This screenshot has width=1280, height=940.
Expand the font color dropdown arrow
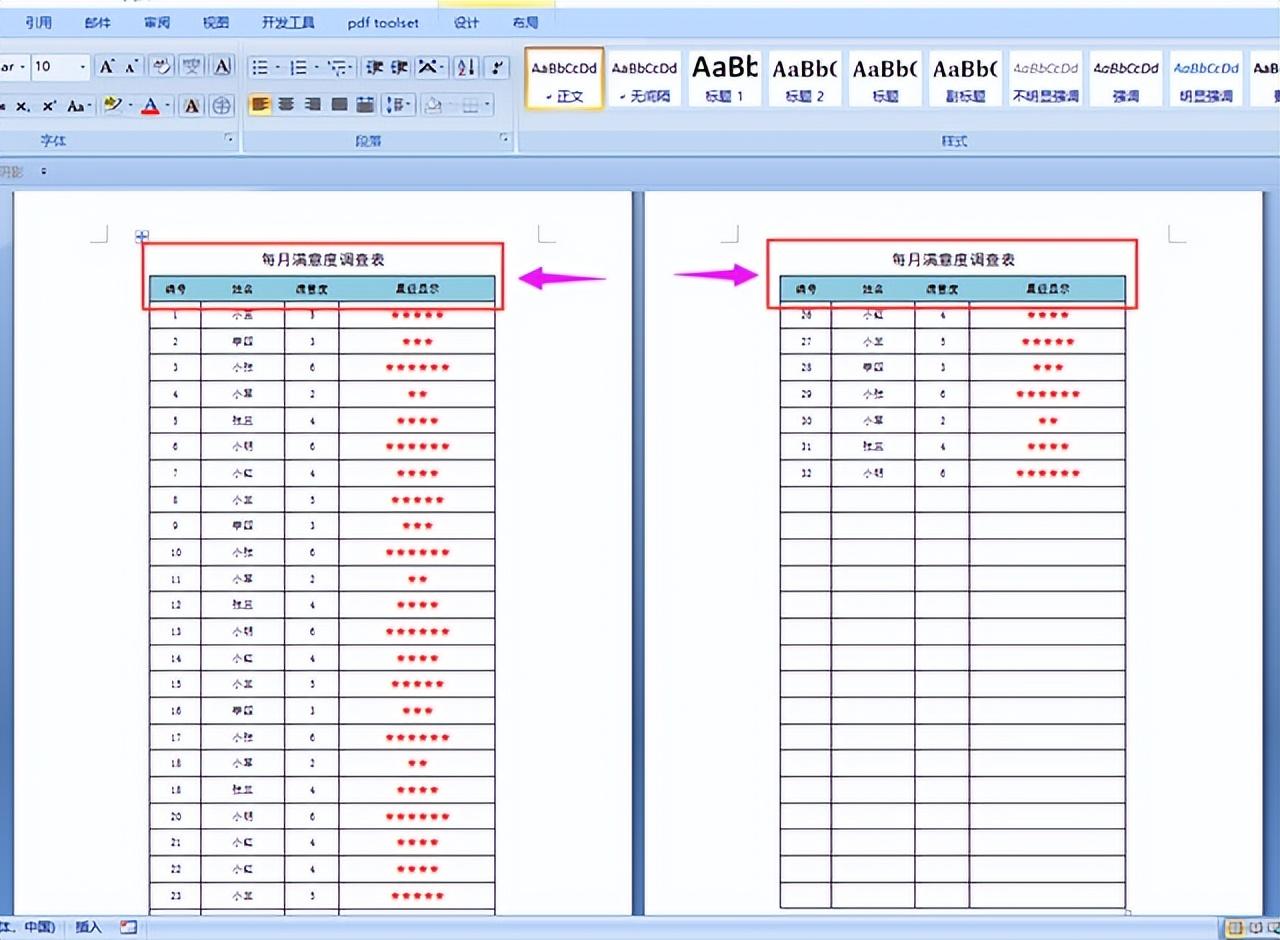[167, 106]
